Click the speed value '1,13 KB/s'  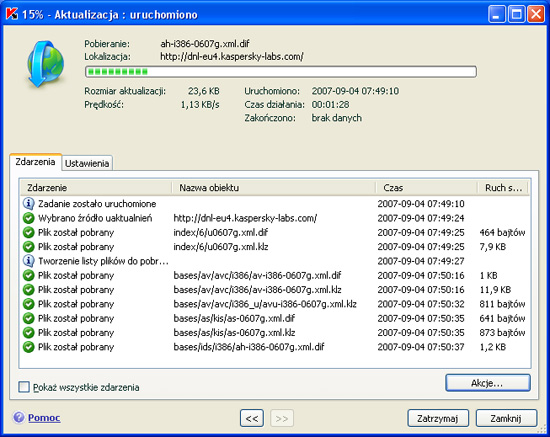click(x=200, y=105)
